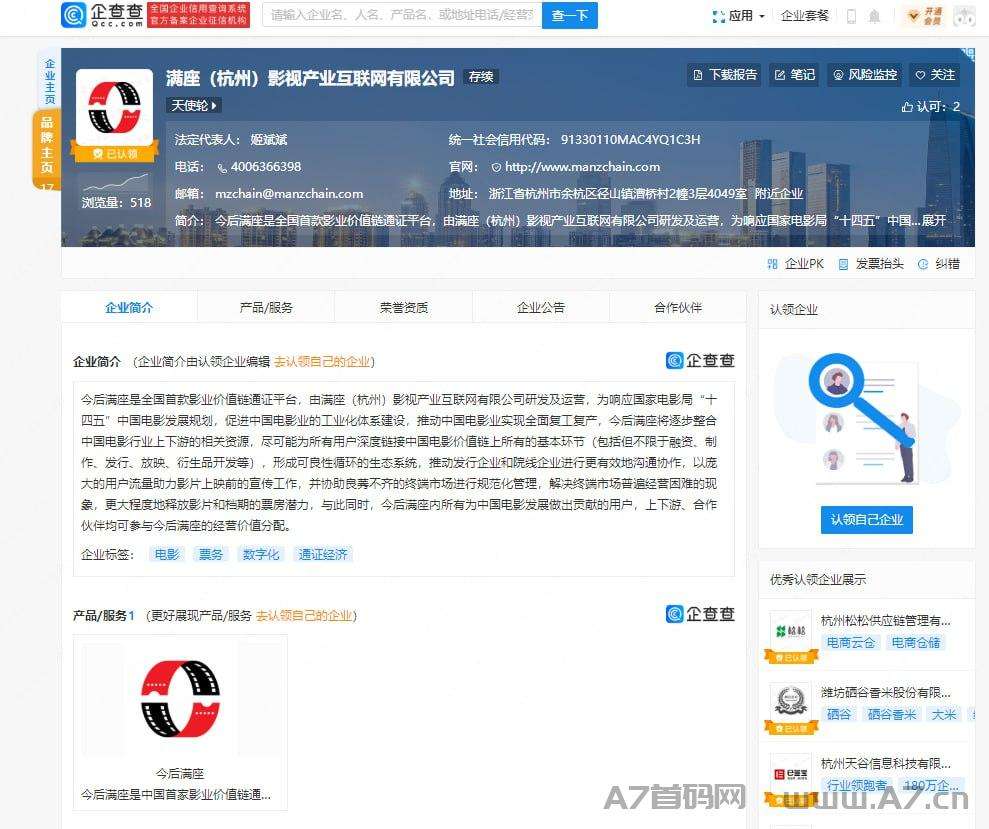Click the 杭州松松 company logo

point(791,631)
